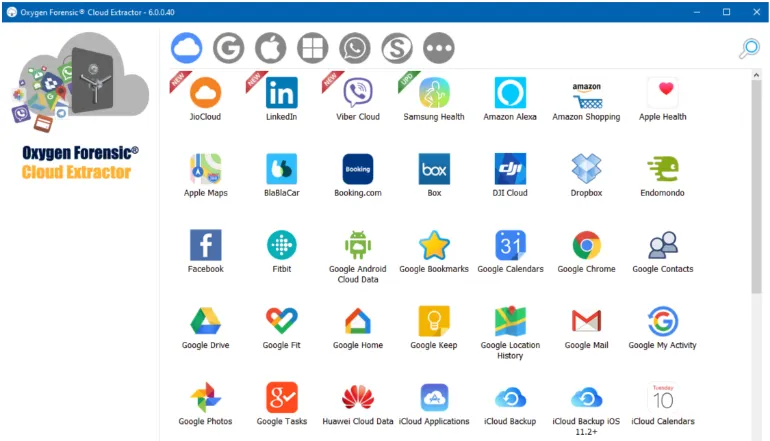This screenshot has width=770, height=441.
Task: Open Google Chrome service
Action: (x=586, y=251)
